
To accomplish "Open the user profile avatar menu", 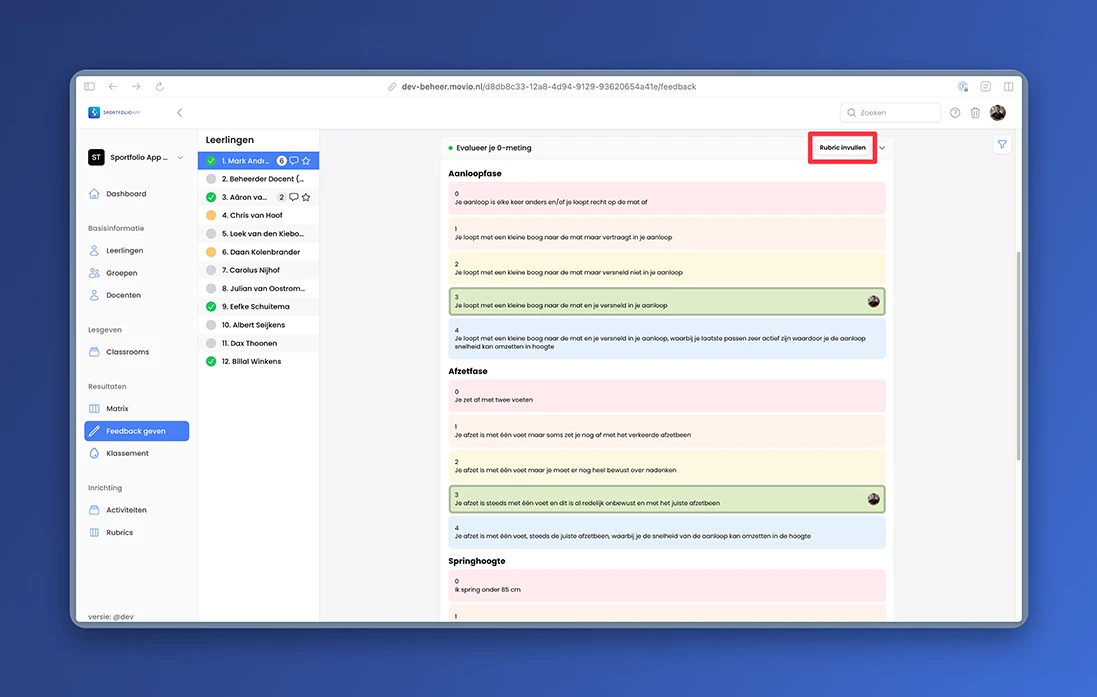I will 998,113.
